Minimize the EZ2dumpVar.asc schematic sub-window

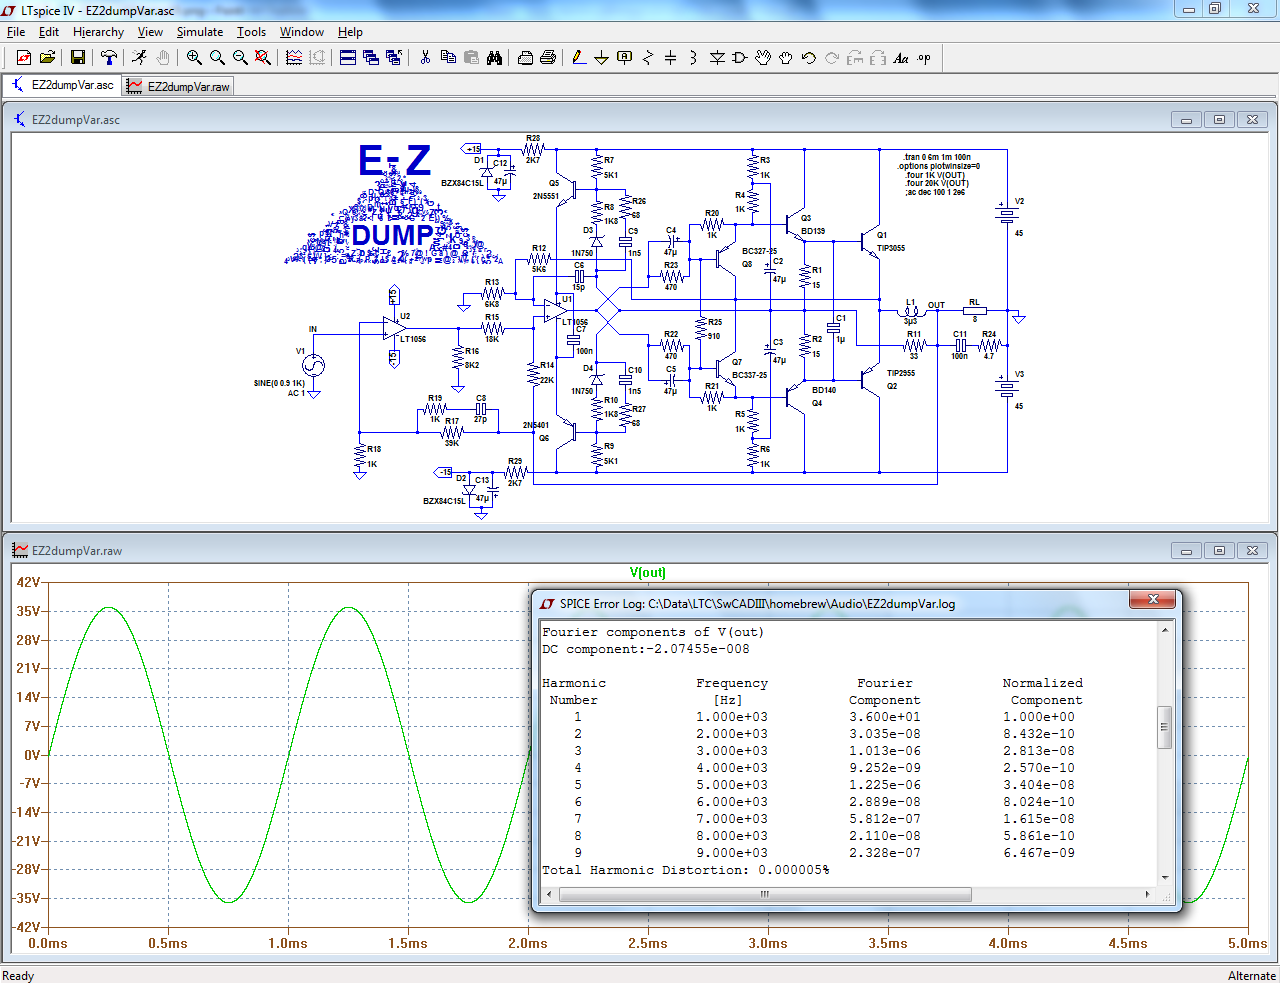1187,120
